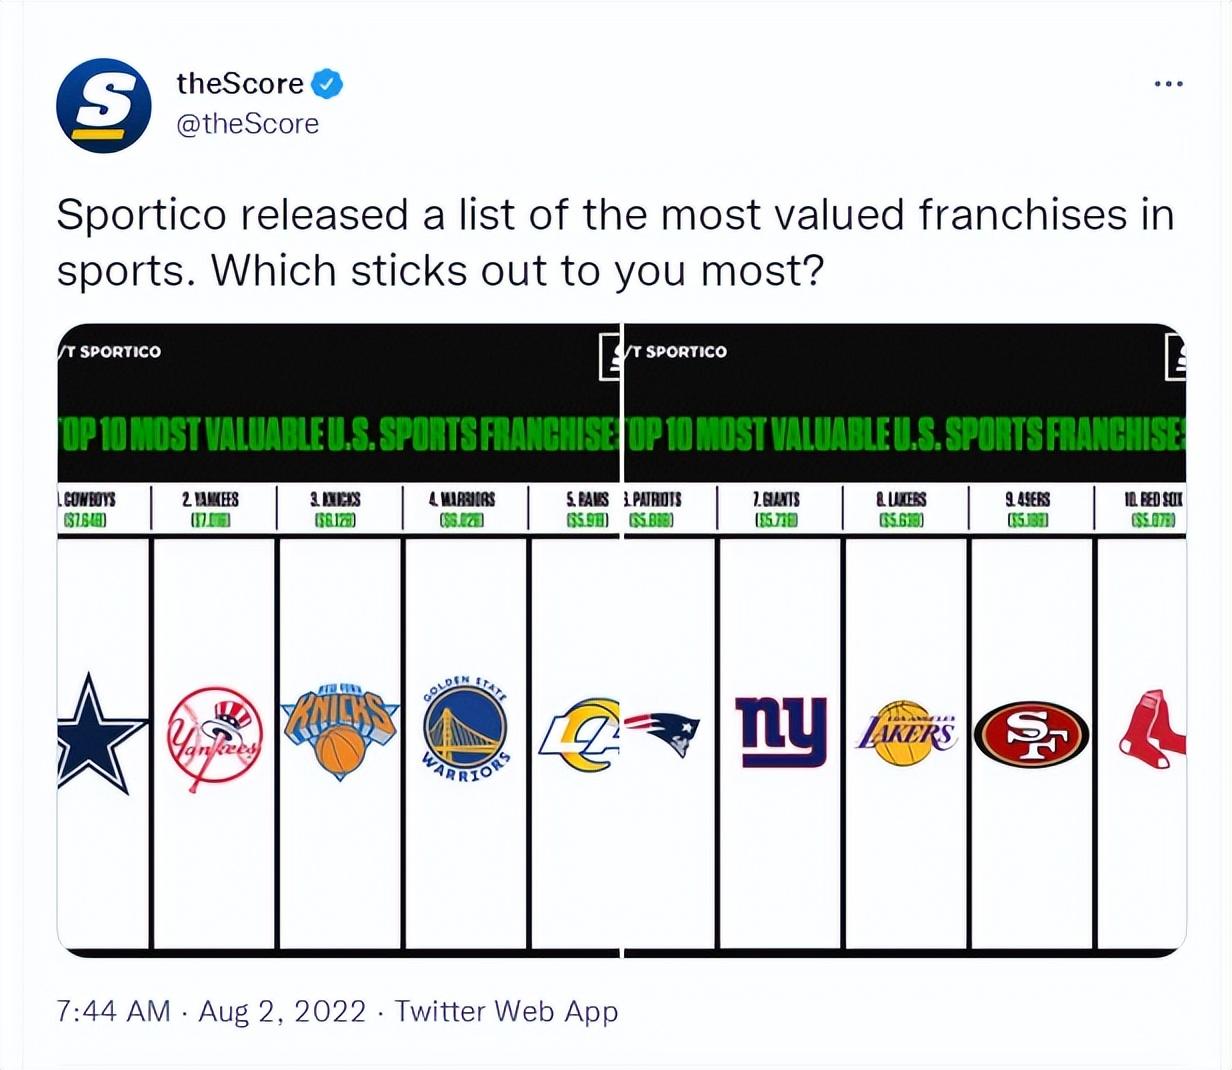
Task: Click the Los Angeles Lakers logo
Action: 906,733
